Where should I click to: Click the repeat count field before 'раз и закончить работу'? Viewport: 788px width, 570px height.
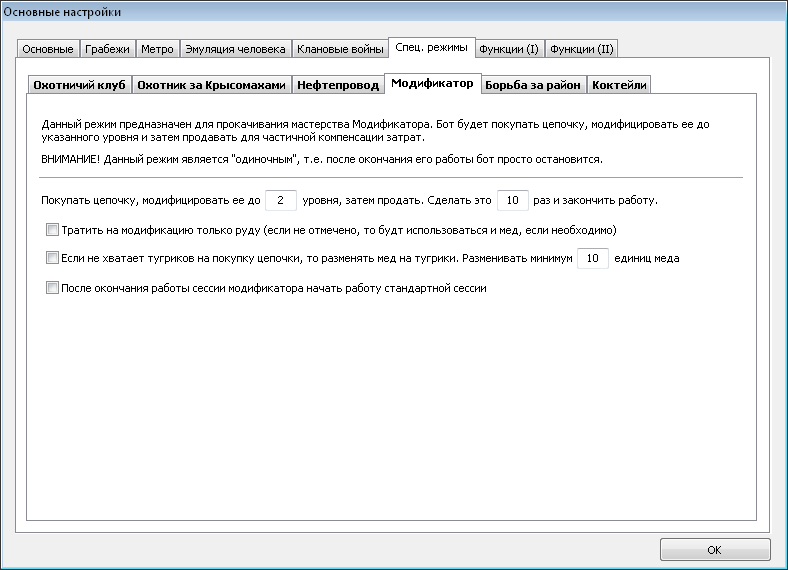pos(513,200)
